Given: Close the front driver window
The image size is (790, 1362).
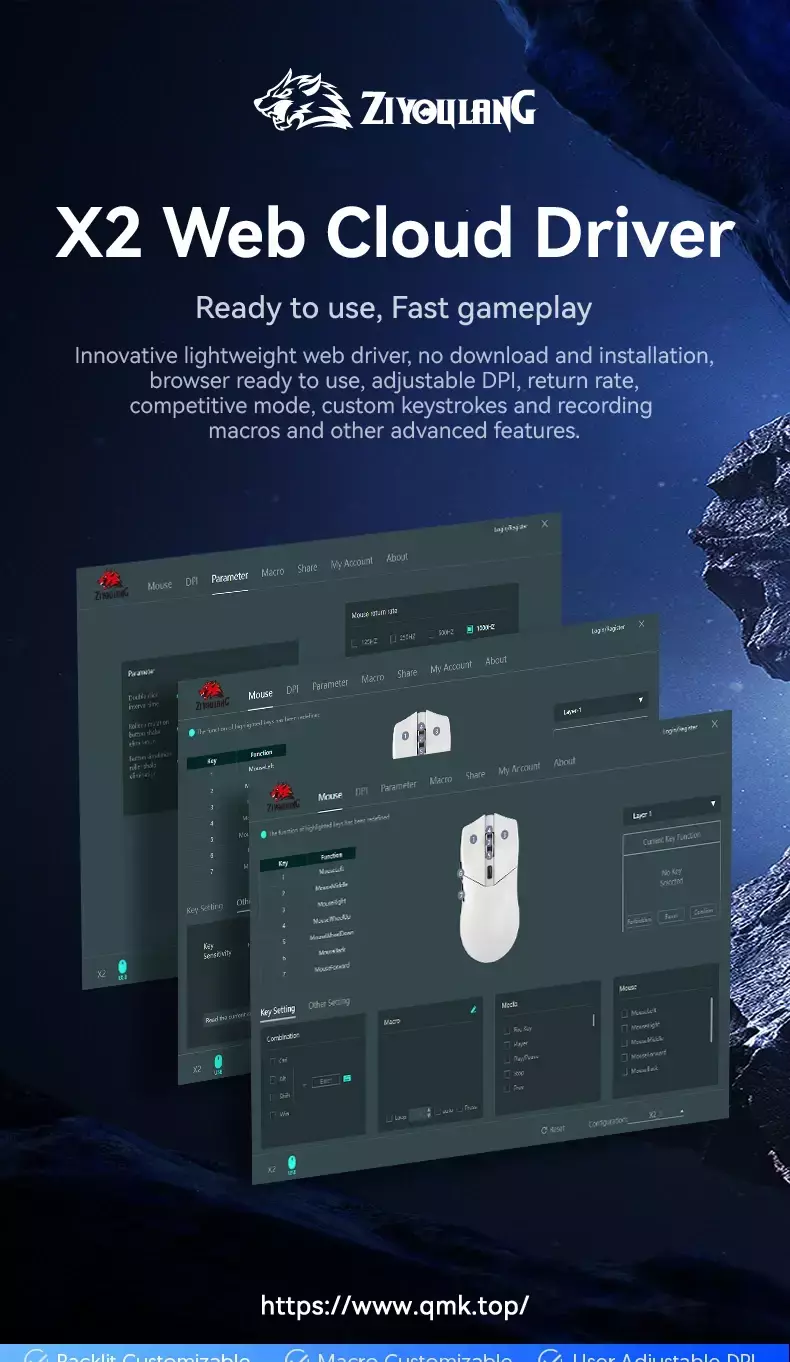Looking at the screenshot, I should tap(714, 723).
